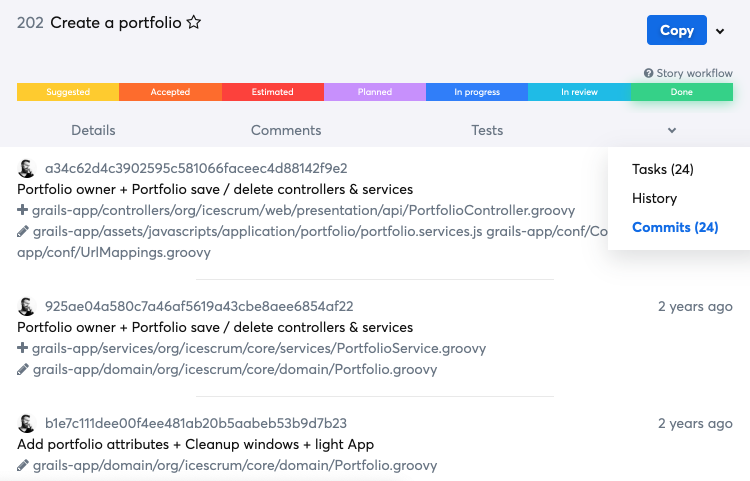Open commit 925ae04a580c7a46af5619a43cbe8aee6854af22
The width and height of the screenshot is (750, 481).
pos(199,306)
